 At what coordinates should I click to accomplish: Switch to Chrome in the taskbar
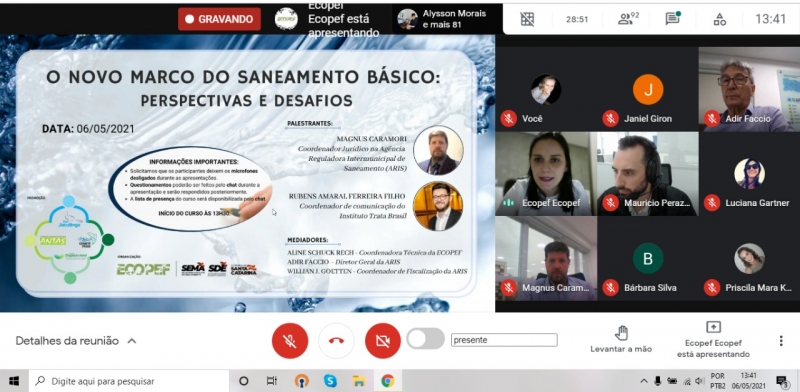pos(387,381)
